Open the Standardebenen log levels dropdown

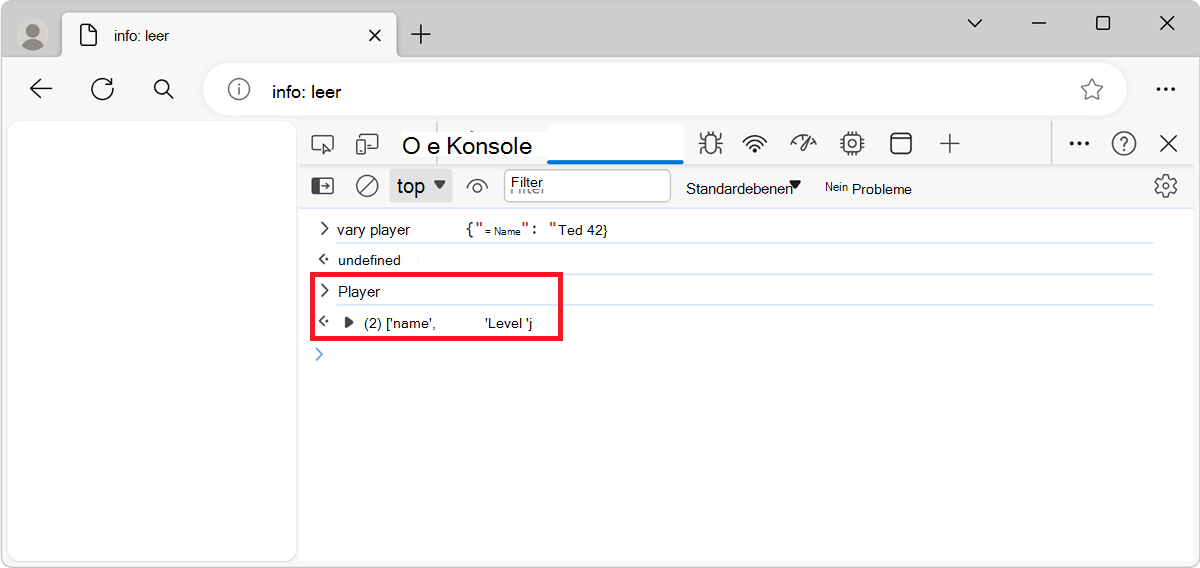pyautogui.click(x=744, y=188)
